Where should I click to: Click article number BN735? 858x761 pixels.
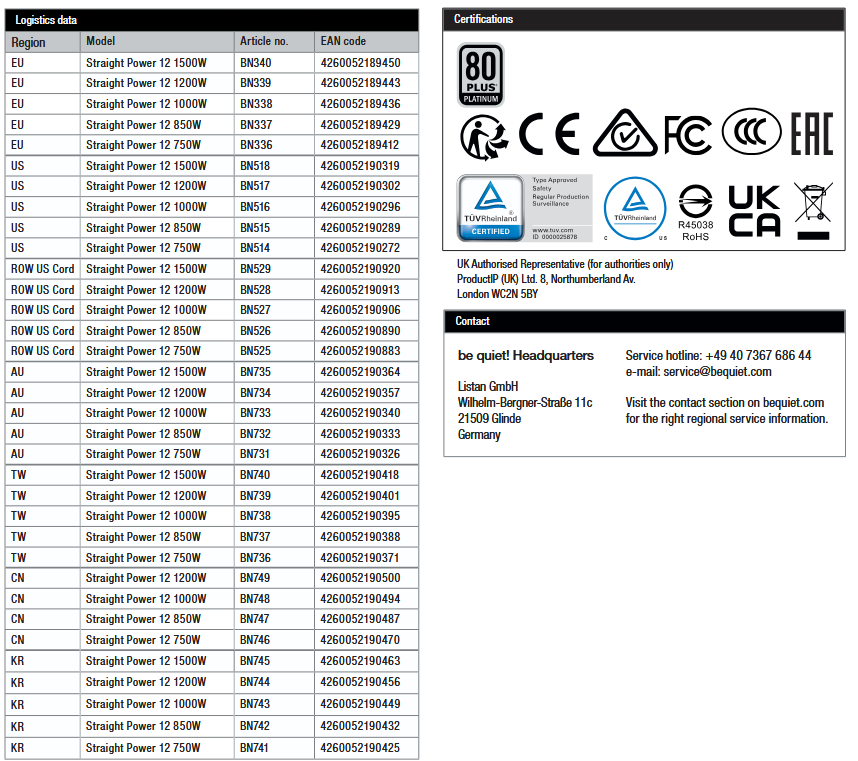point(255,371)
